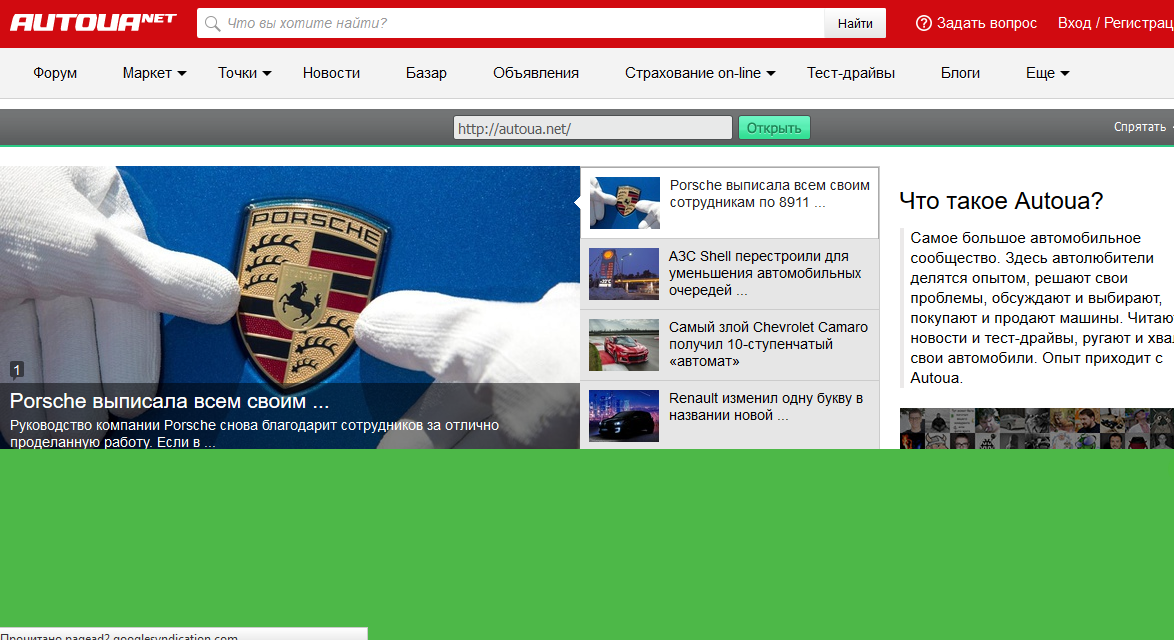Click the AUTOUA.NET logo
The image size is (1174, 640).
(x=94, y=22)
